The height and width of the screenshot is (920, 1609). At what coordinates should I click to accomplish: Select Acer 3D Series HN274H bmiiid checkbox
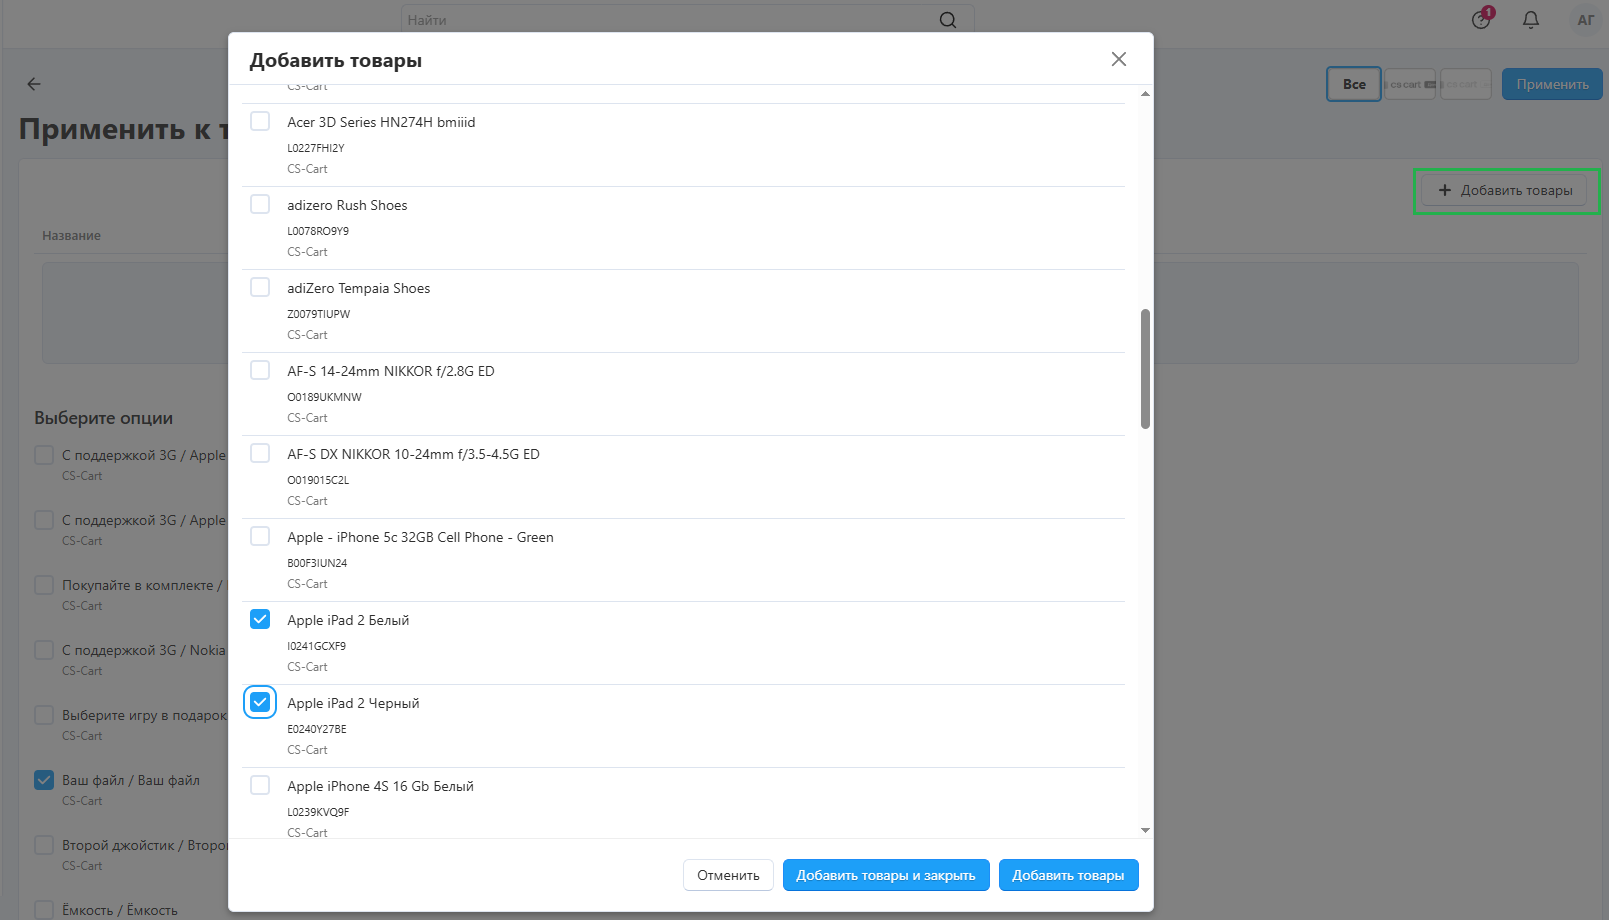point(260,121)
